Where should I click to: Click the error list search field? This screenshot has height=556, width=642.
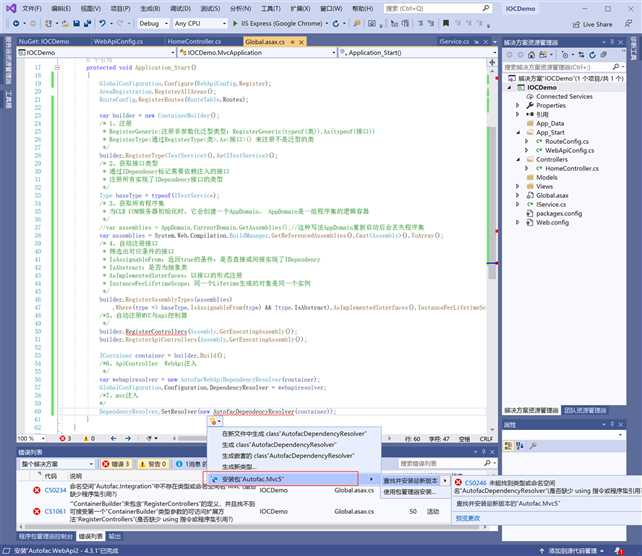coord(448,463)
